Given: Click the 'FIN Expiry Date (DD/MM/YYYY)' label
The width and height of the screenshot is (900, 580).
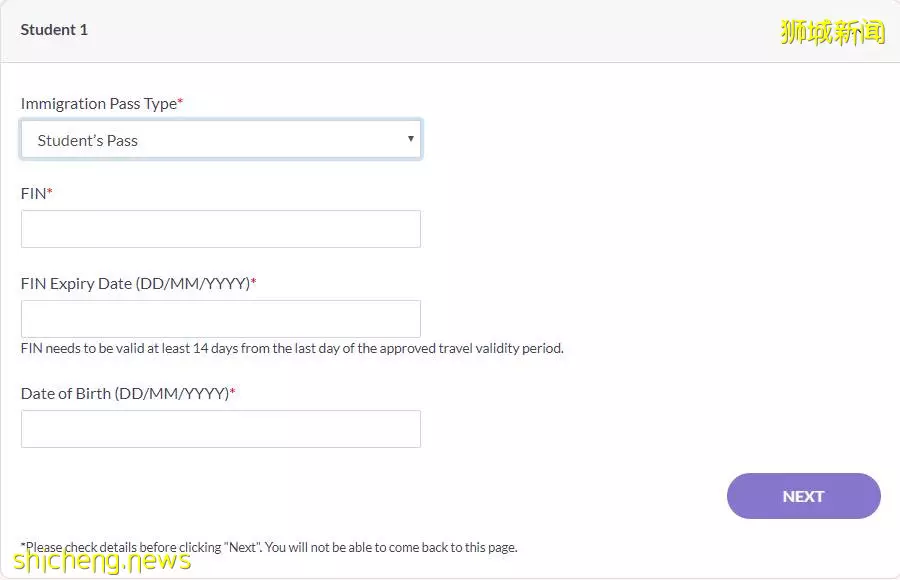Looking at the screenshot, I should [x=138, y=283].
